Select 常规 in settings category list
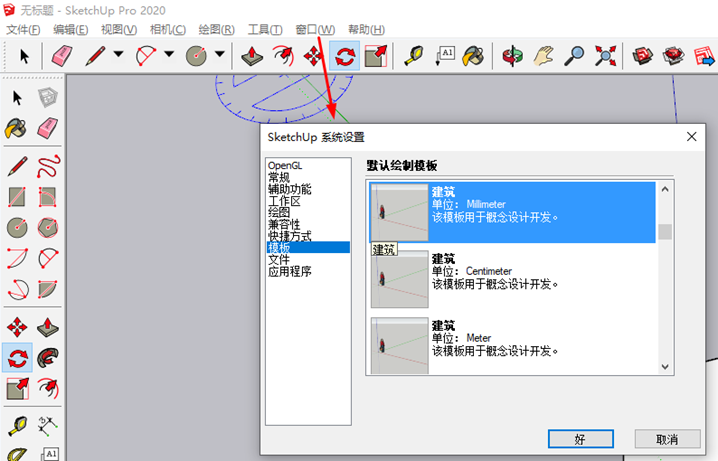Screen dimensions: 718x461 279,177
